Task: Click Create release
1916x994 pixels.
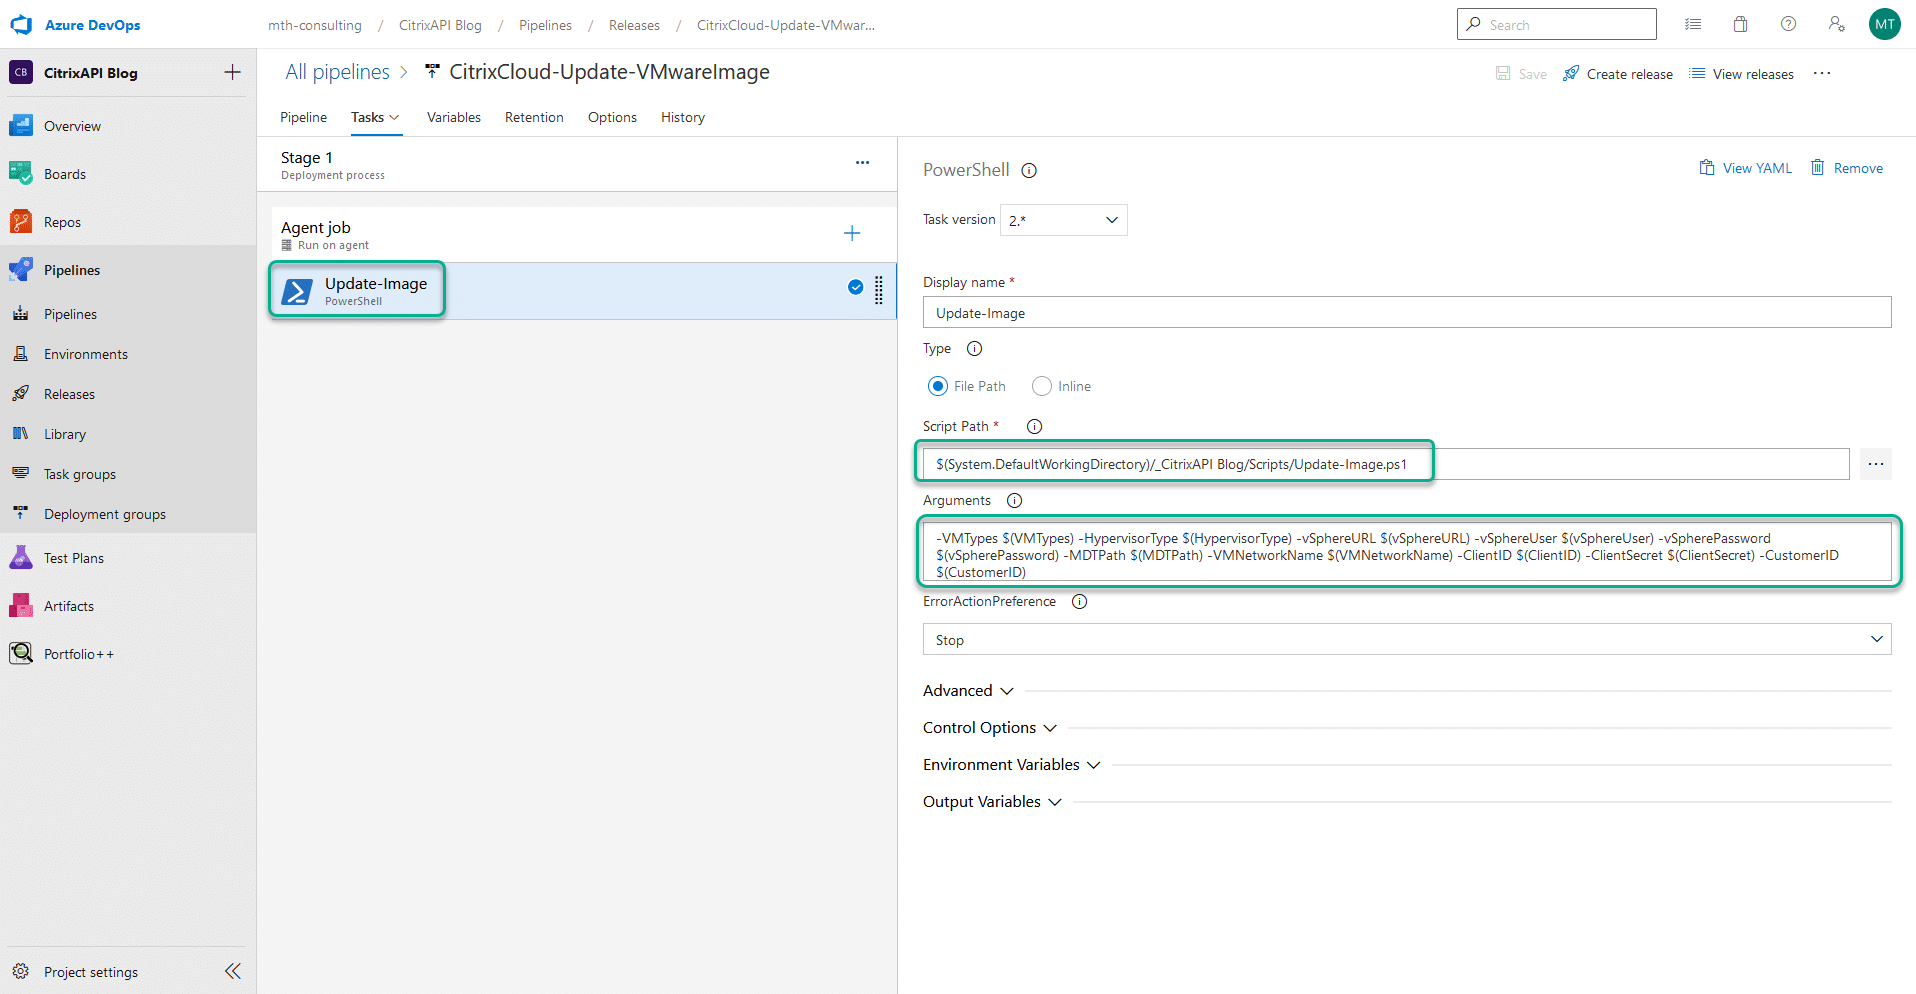Action: [1618, 74]
